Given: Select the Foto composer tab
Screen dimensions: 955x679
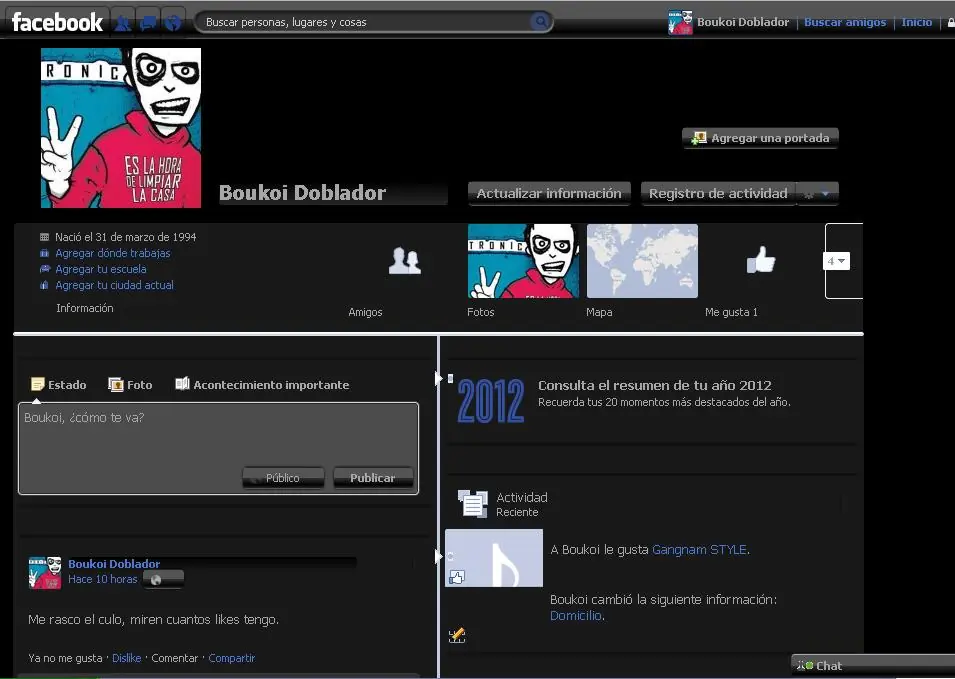Looking at the screenshot, I should pyautogui.click(x=130, y=385).
